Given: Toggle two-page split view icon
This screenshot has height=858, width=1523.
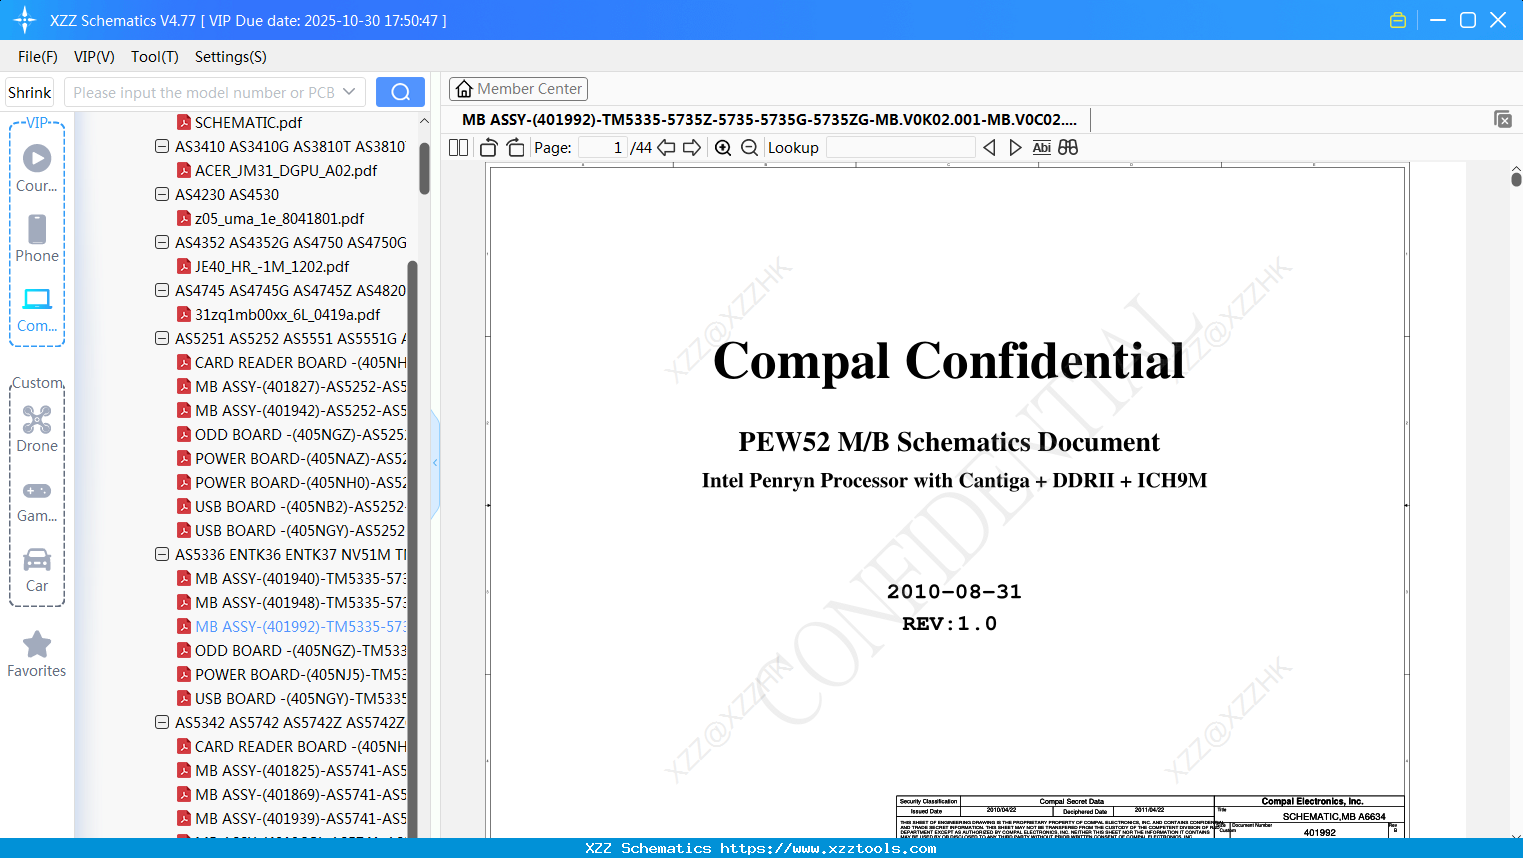Looking at the screenshot, I should [458, 147].
